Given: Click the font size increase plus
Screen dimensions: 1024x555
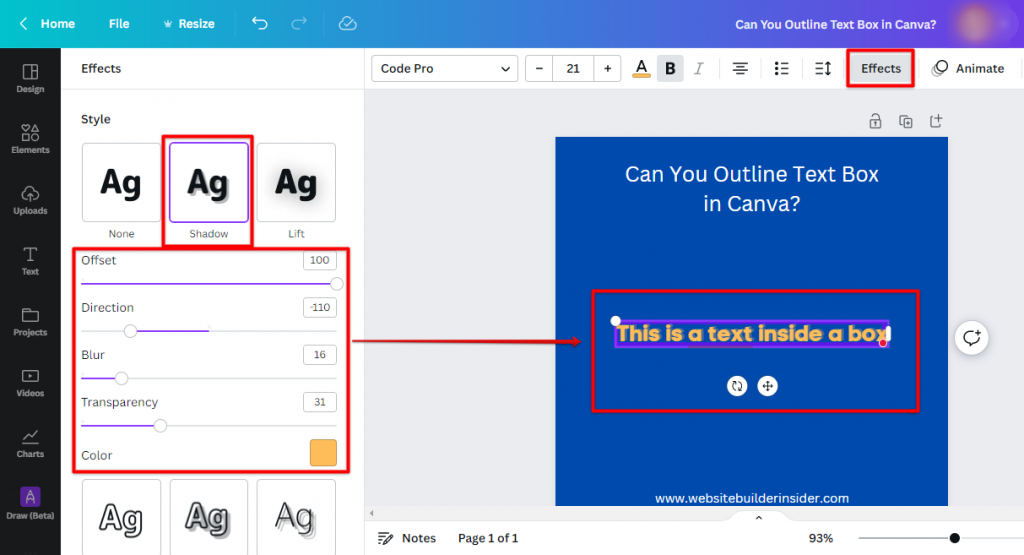Looking at the screenshot, I should [607, 68].
